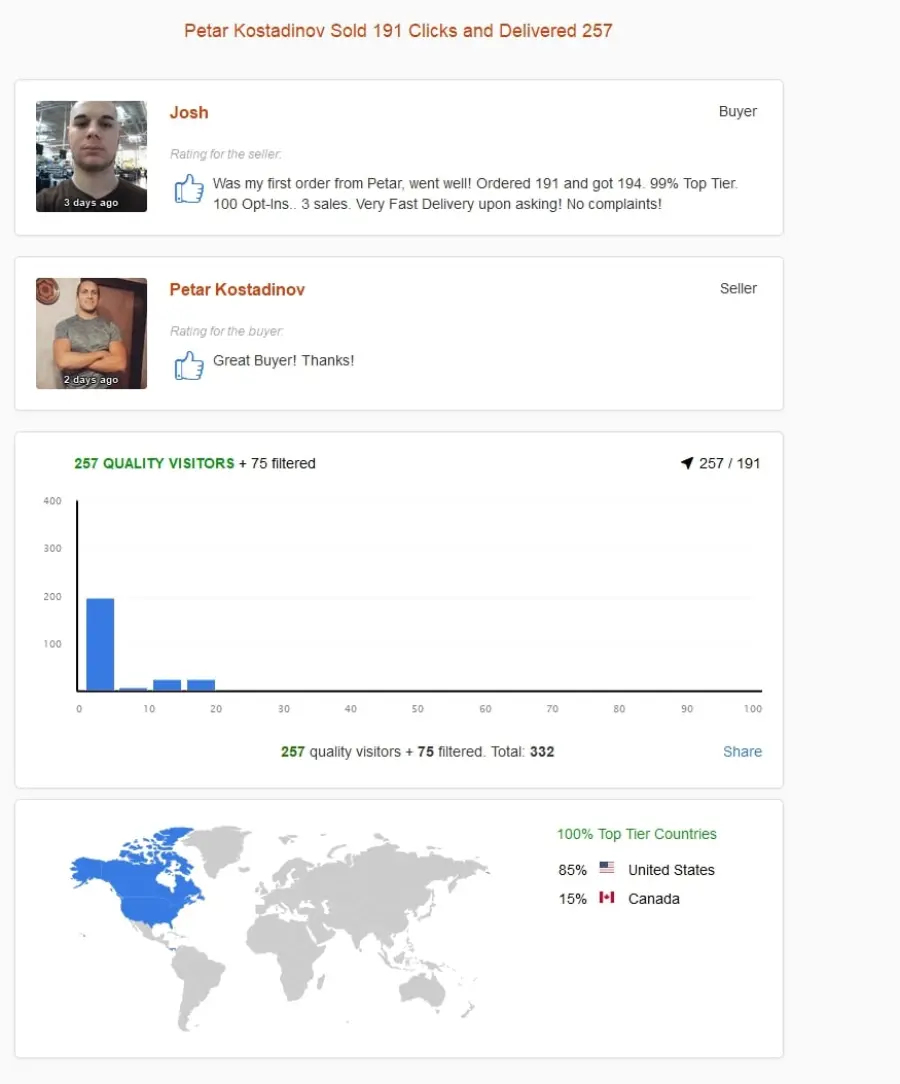Click the thumbs-up icon in Petar's review

click(189, 366)
